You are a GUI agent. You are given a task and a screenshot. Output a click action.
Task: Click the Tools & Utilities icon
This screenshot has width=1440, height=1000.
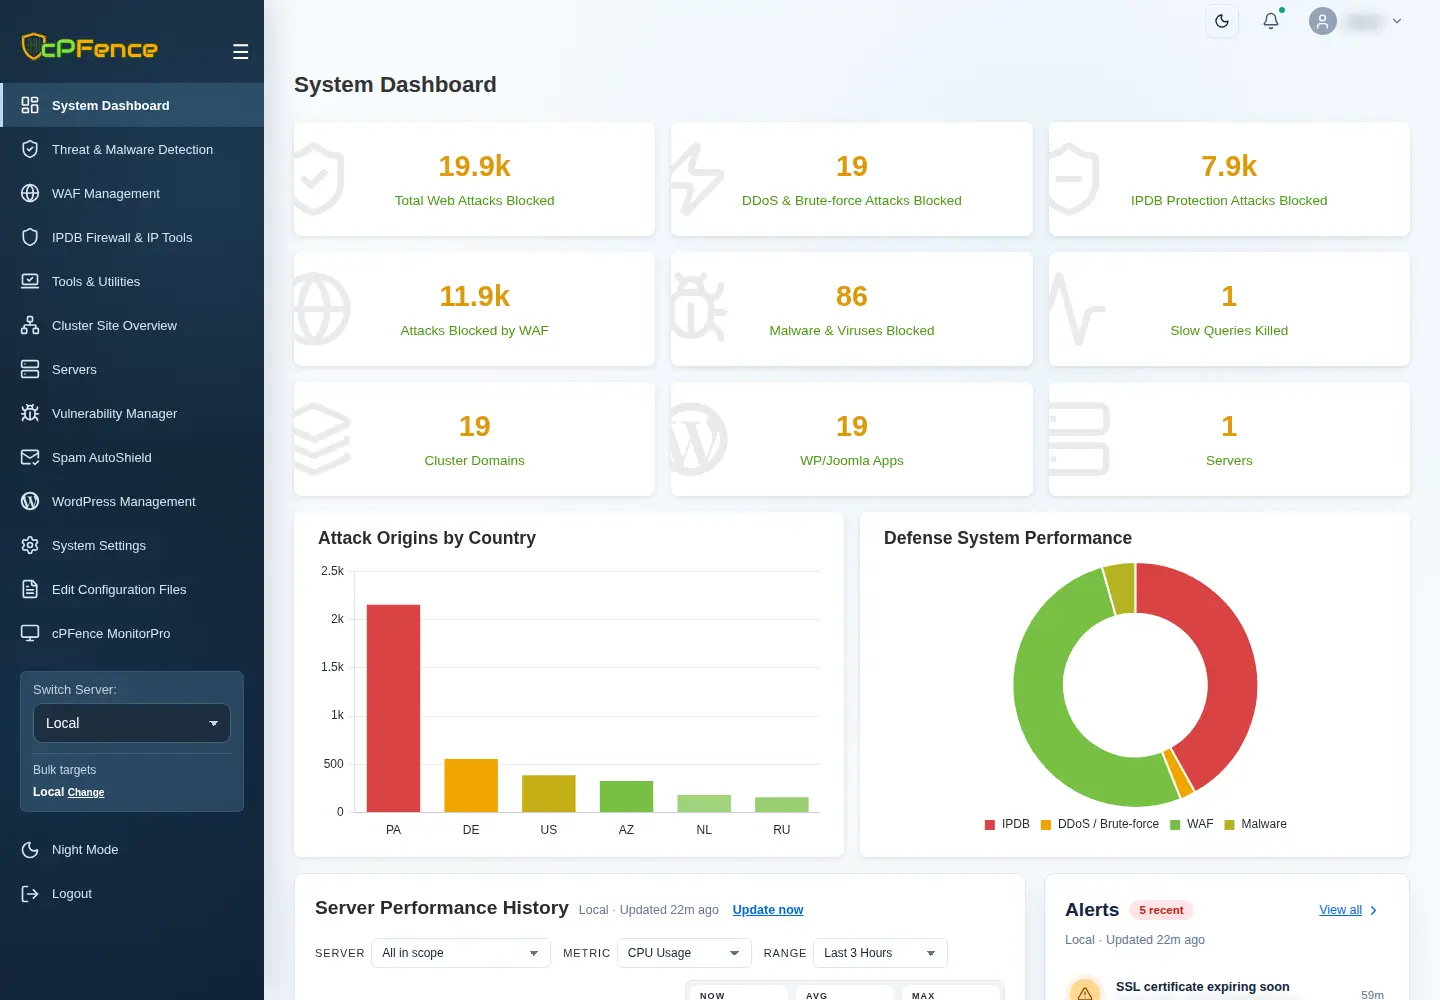tap(30, 281)
